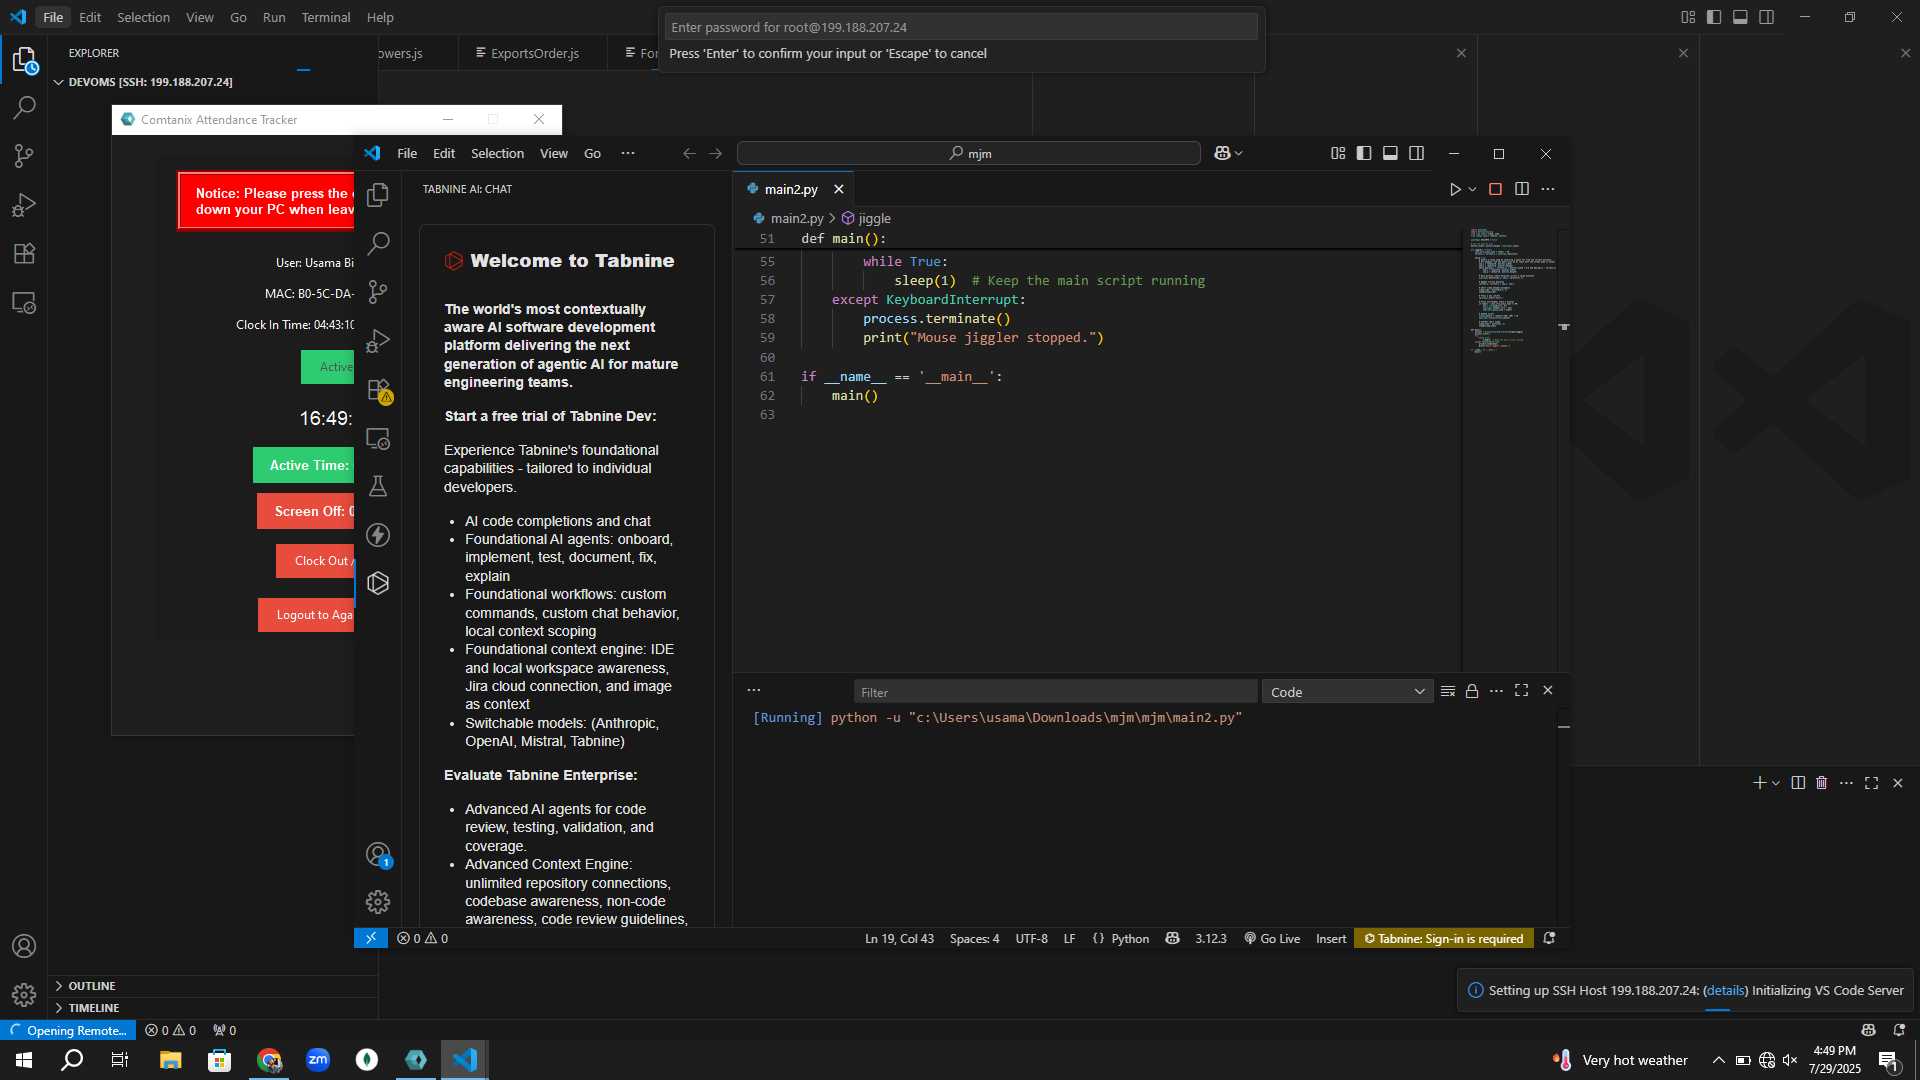Open back VS Code Remote Explorer icon
1920x1080 pixels.
click(x=24, y=302)
